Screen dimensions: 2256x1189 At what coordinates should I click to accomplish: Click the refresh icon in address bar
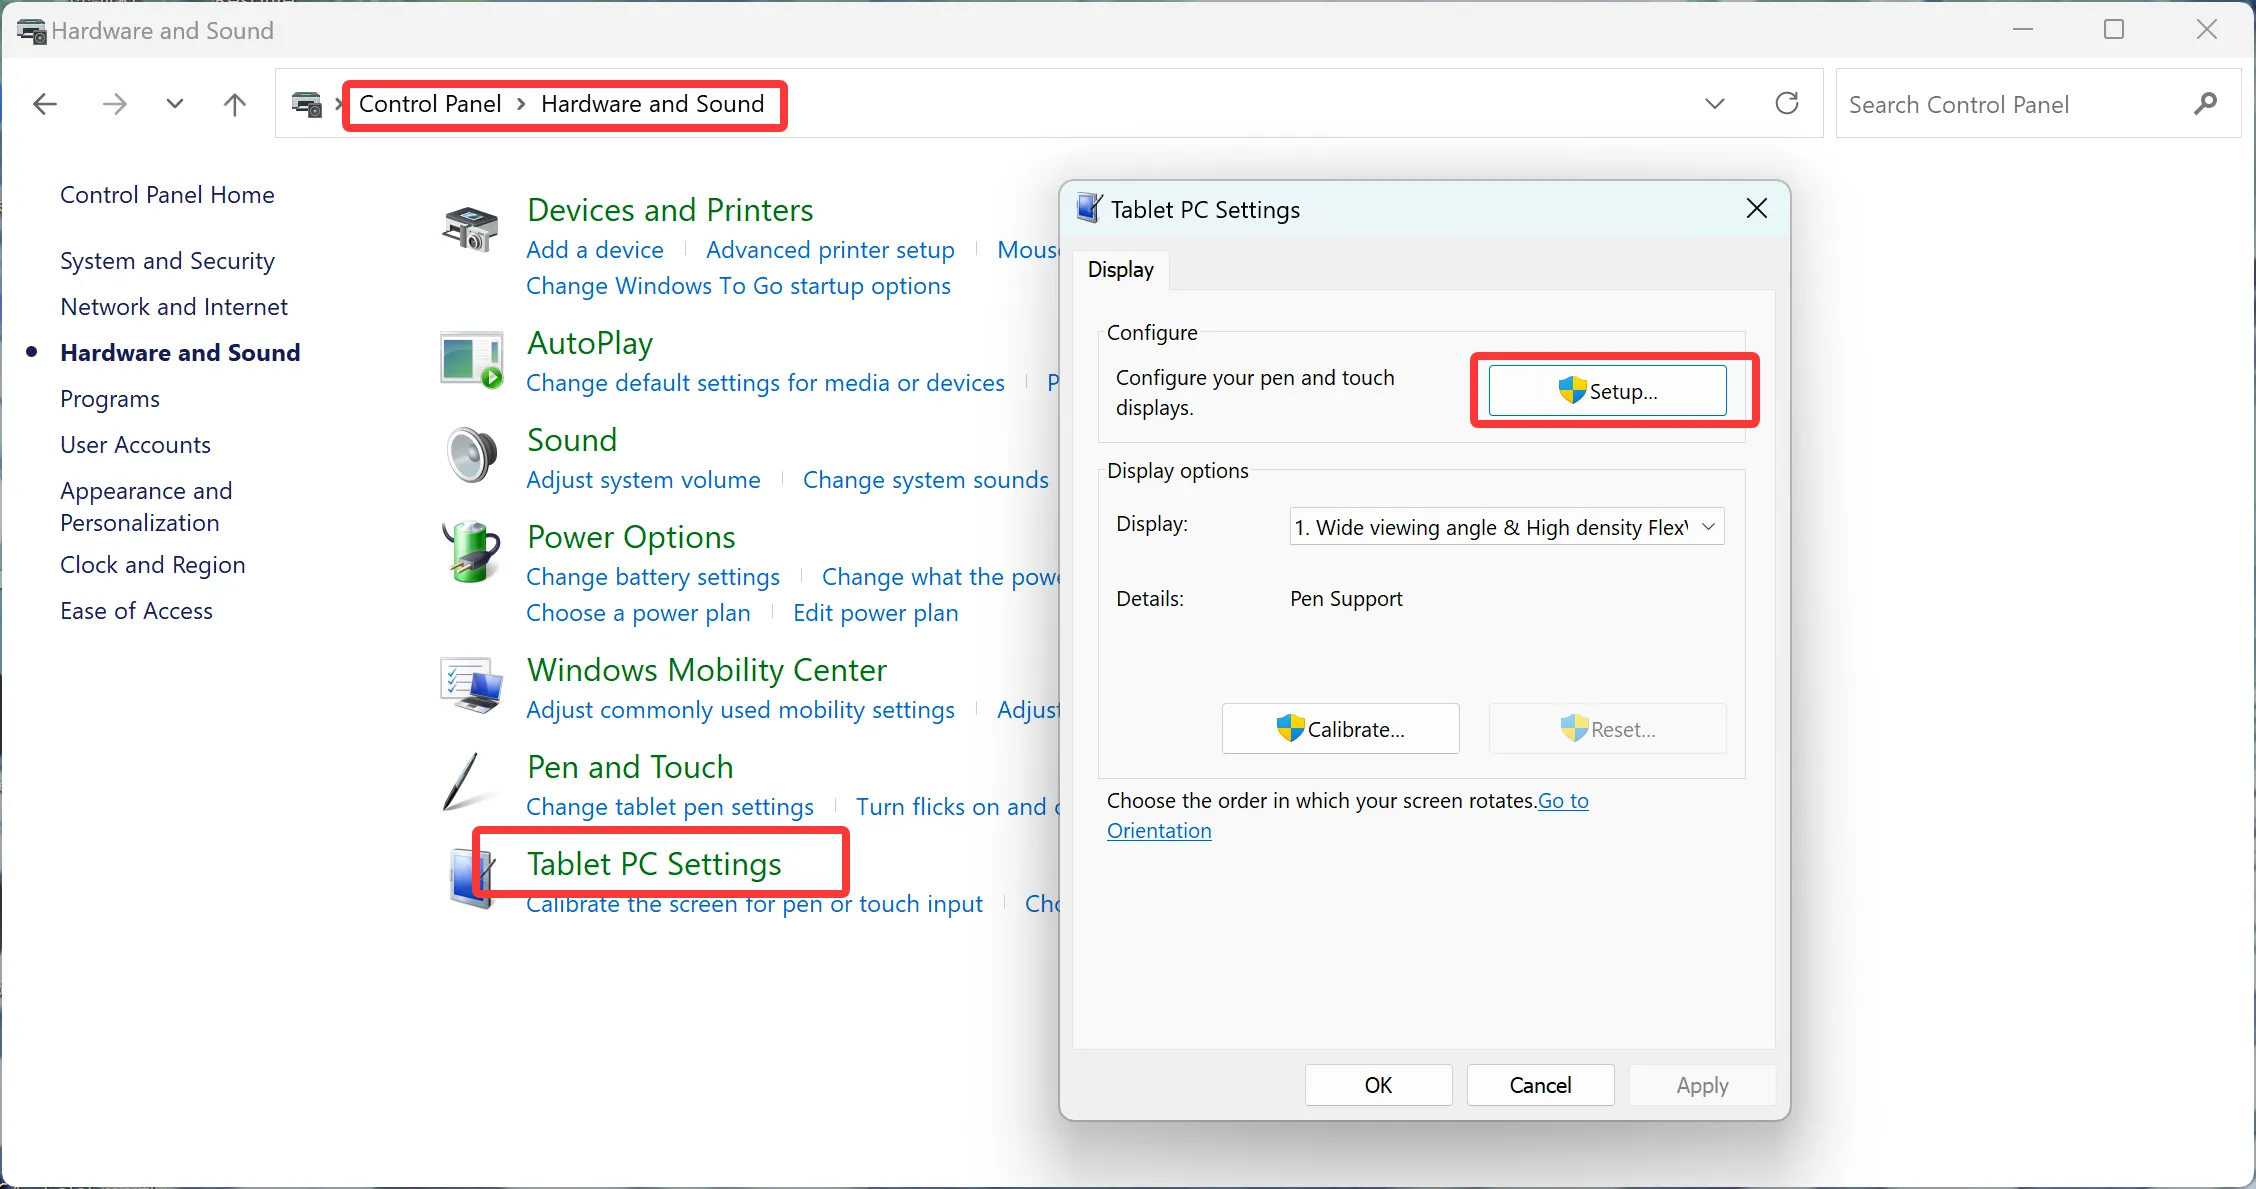(1787, 103)
